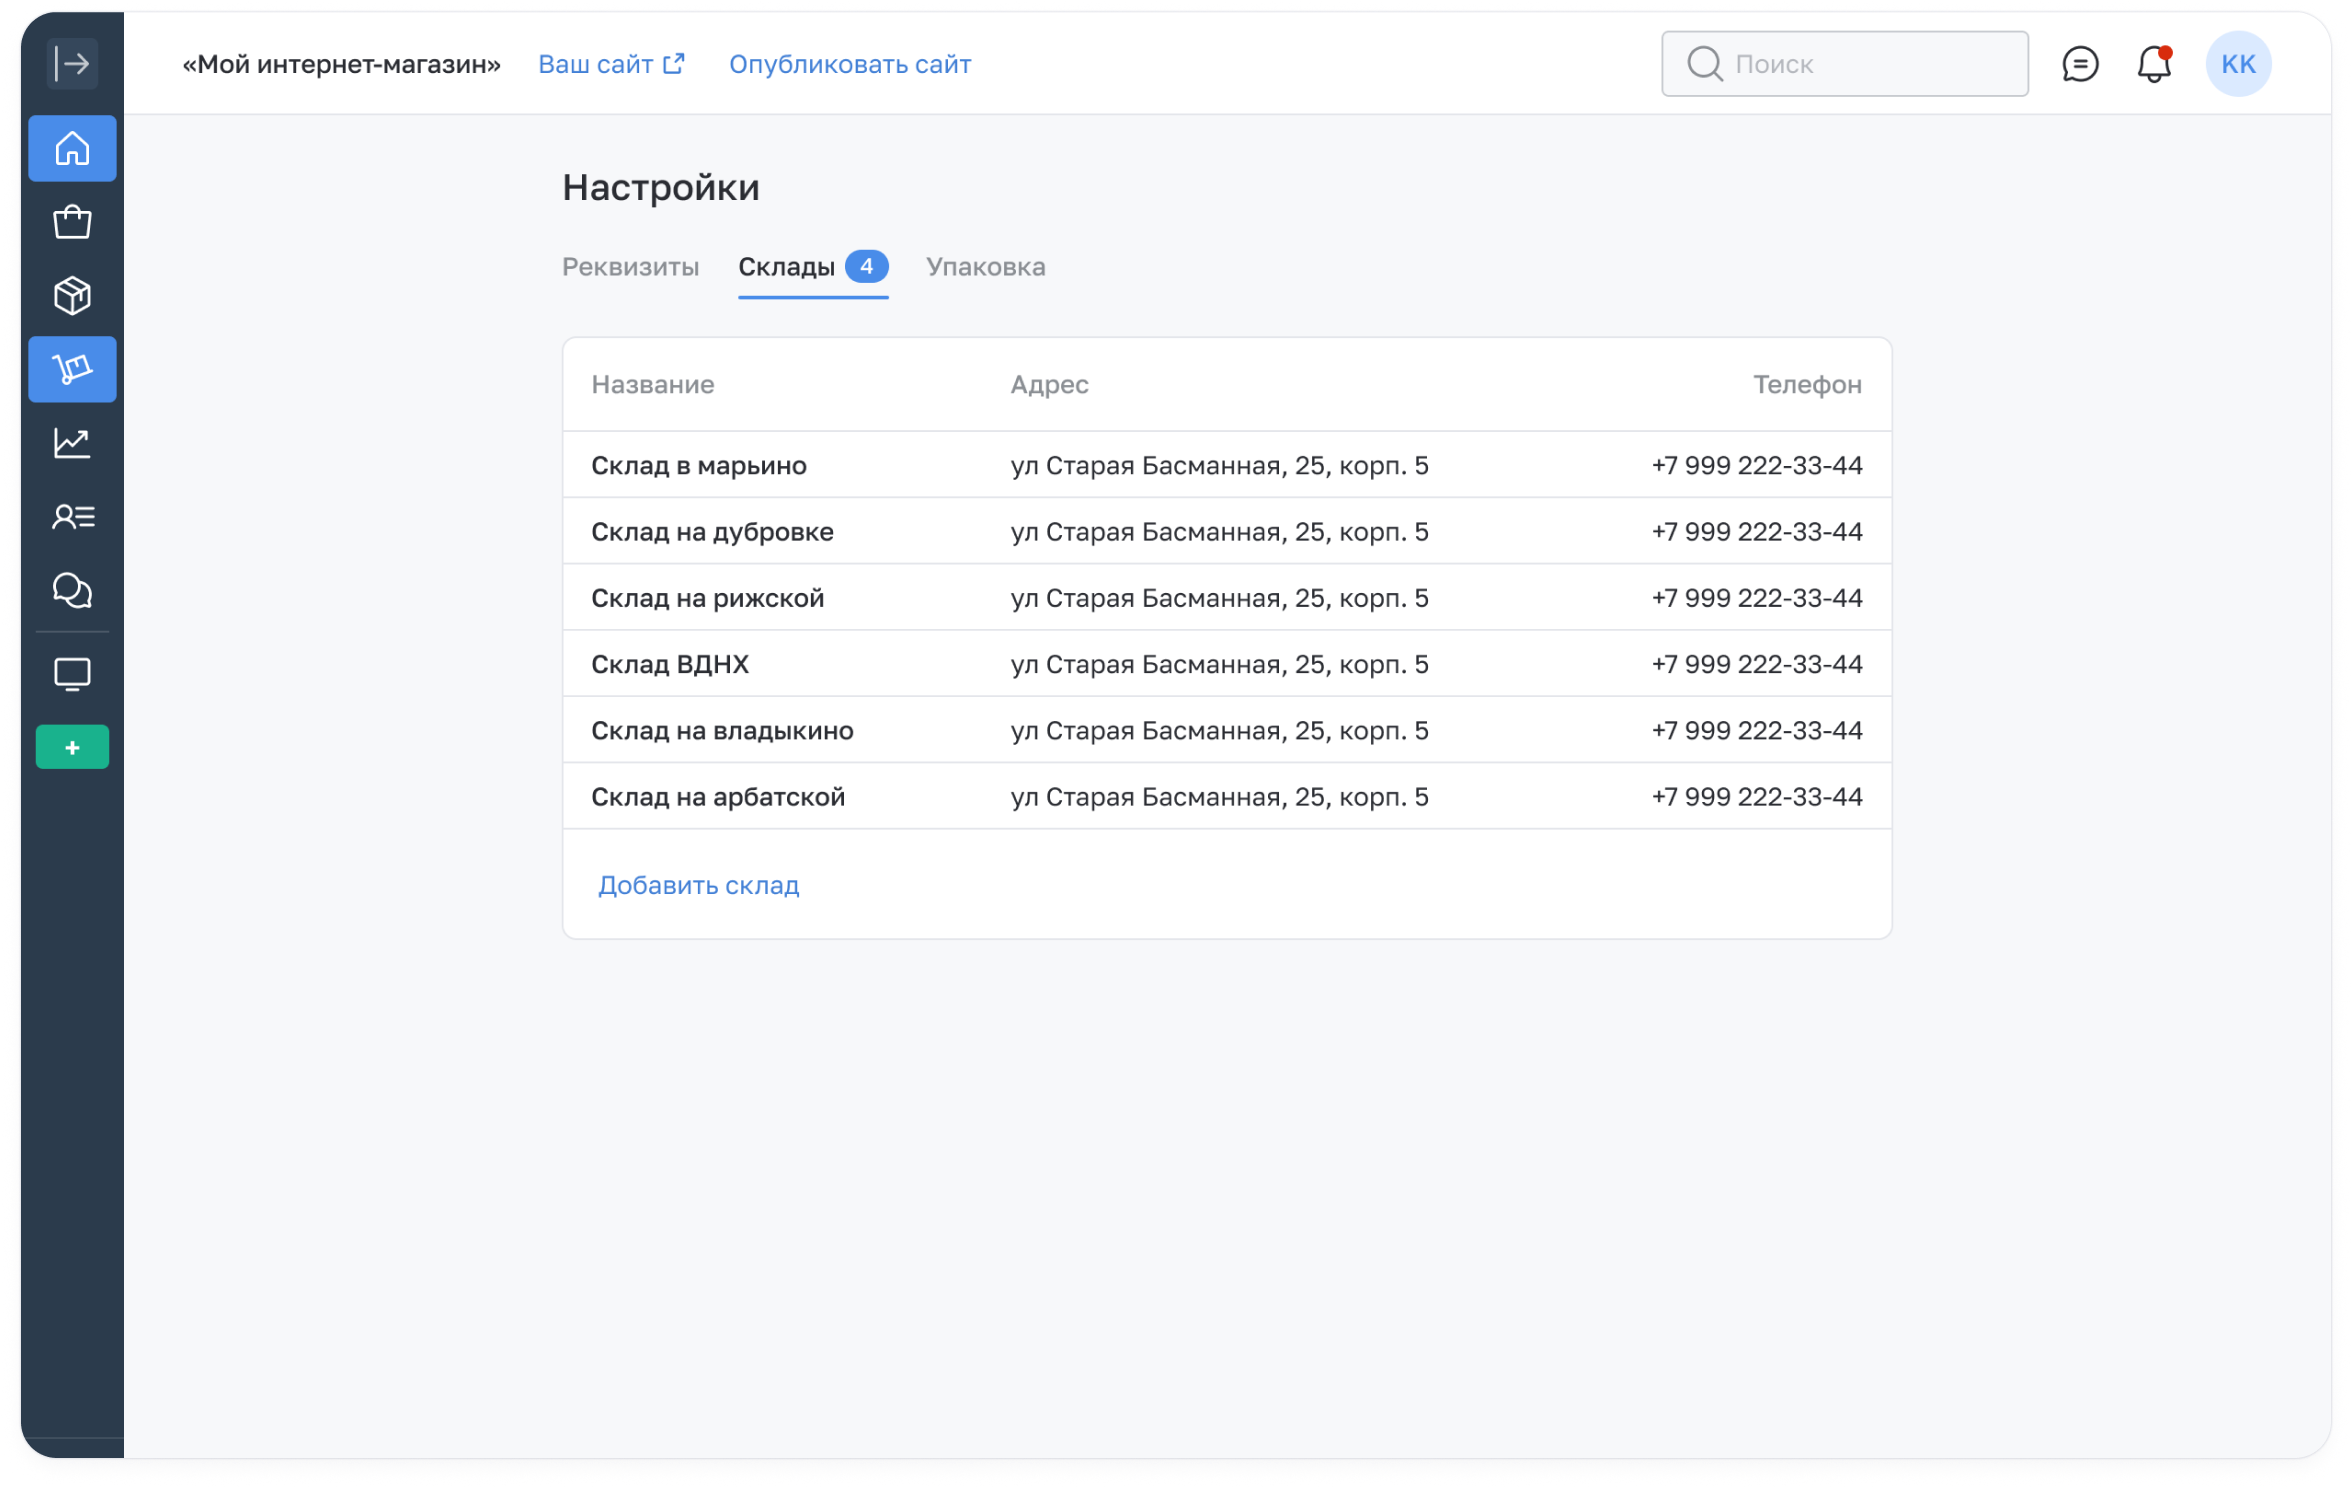Click the Опубликовать сайт link
This screenshot has height=1488, width=2352.
(850, 64)
